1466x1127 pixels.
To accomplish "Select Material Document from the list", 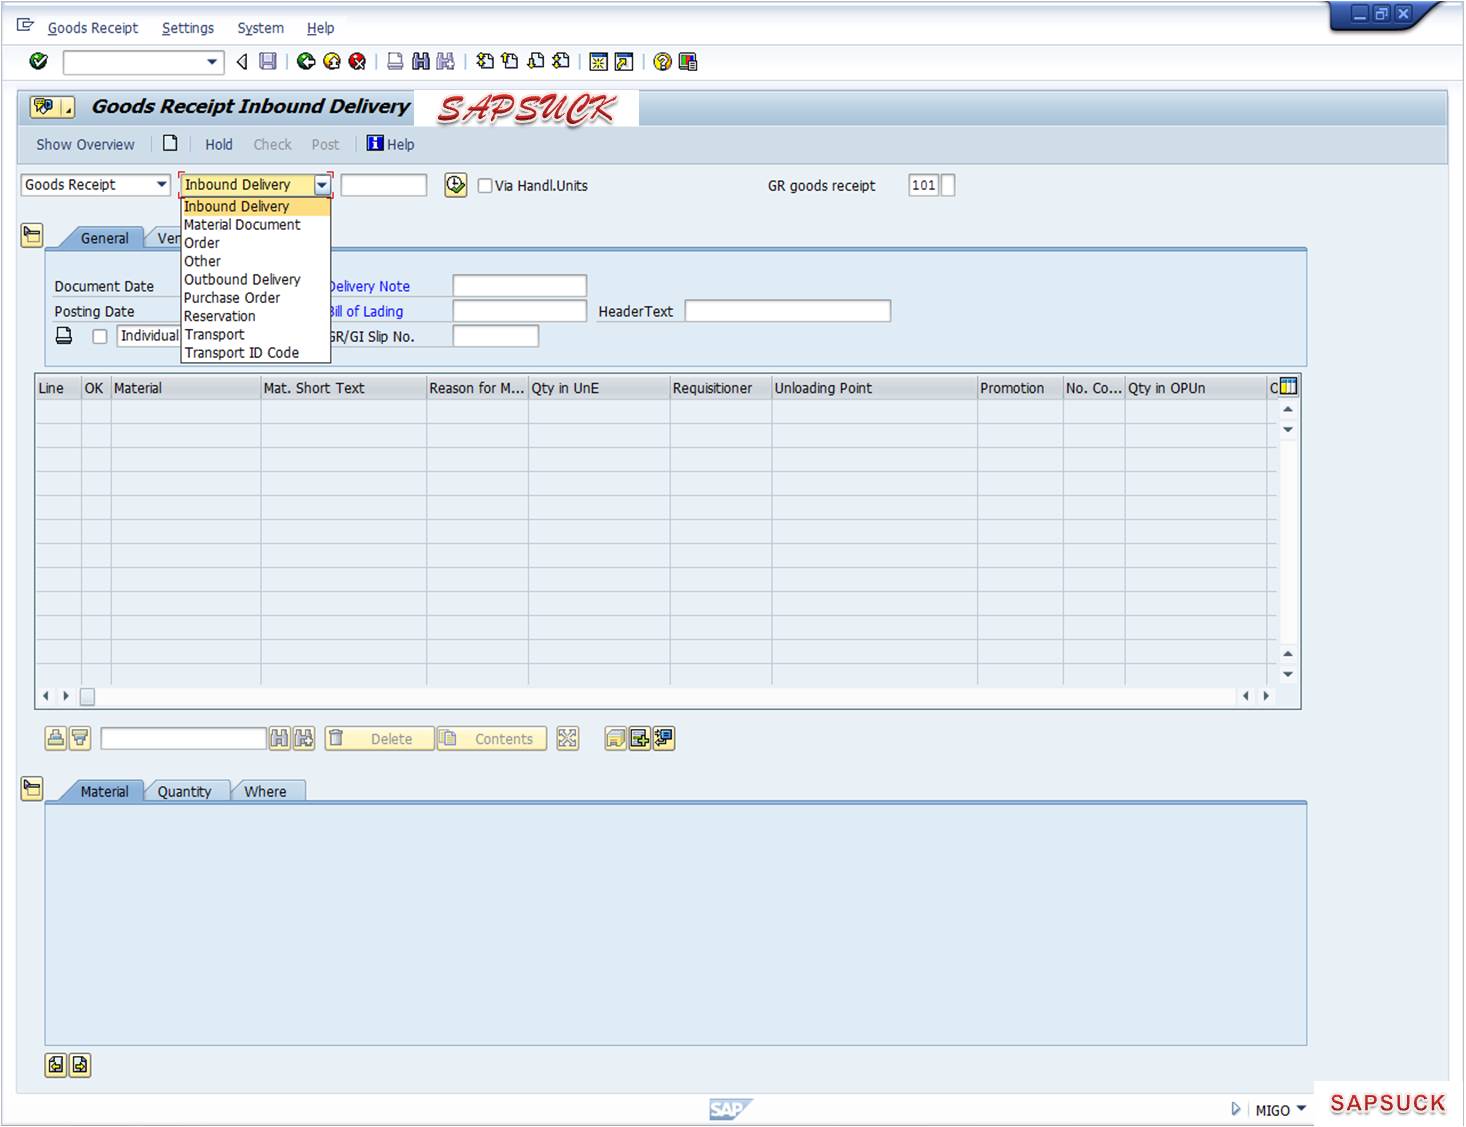I will [x=242, y=225].
